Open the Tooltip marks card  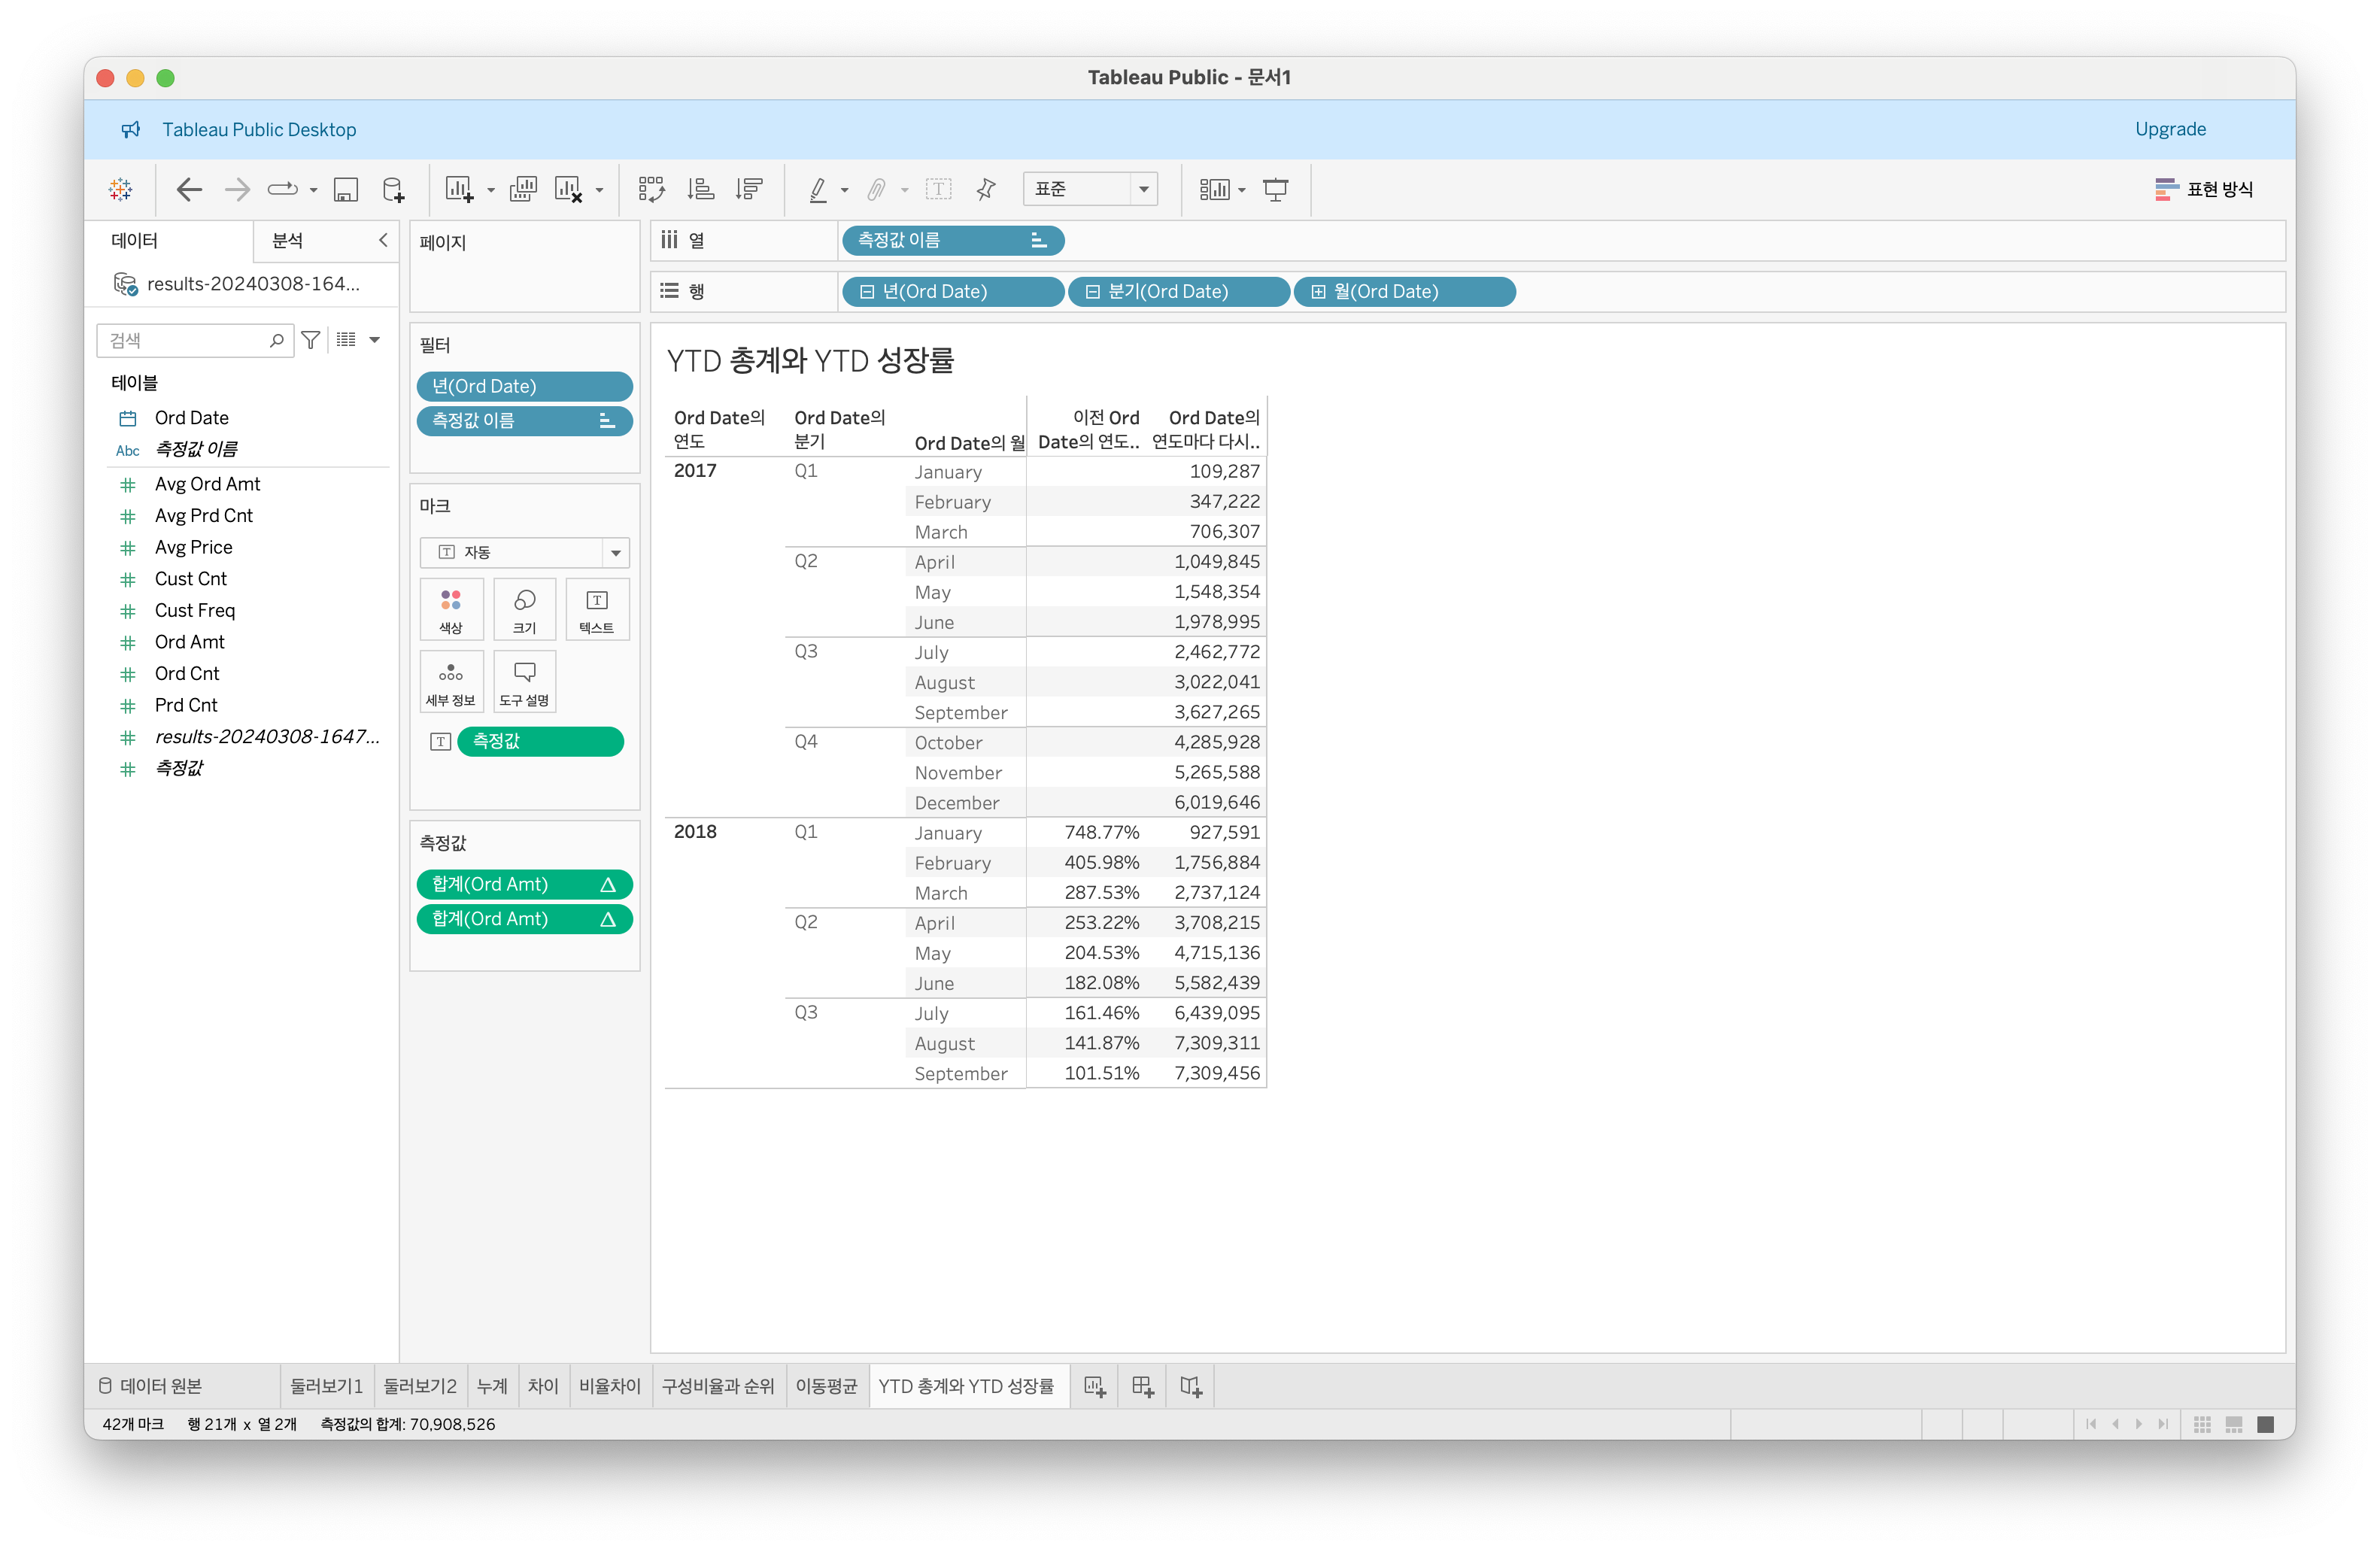point(524,681)
